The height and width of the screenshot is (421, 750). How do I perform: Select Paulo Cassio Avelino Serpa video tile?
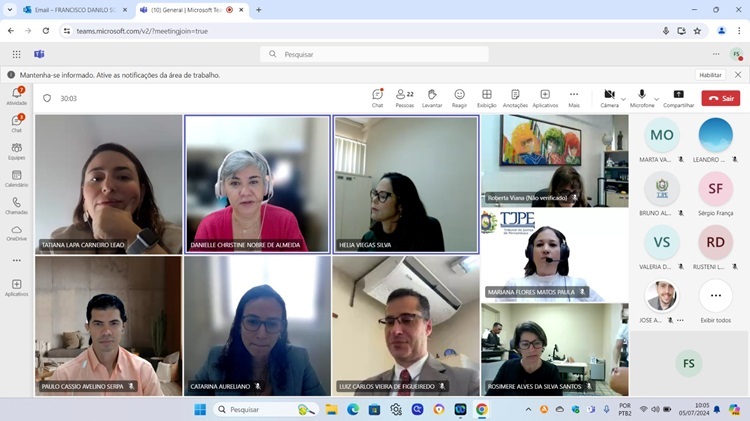(109, 326)
